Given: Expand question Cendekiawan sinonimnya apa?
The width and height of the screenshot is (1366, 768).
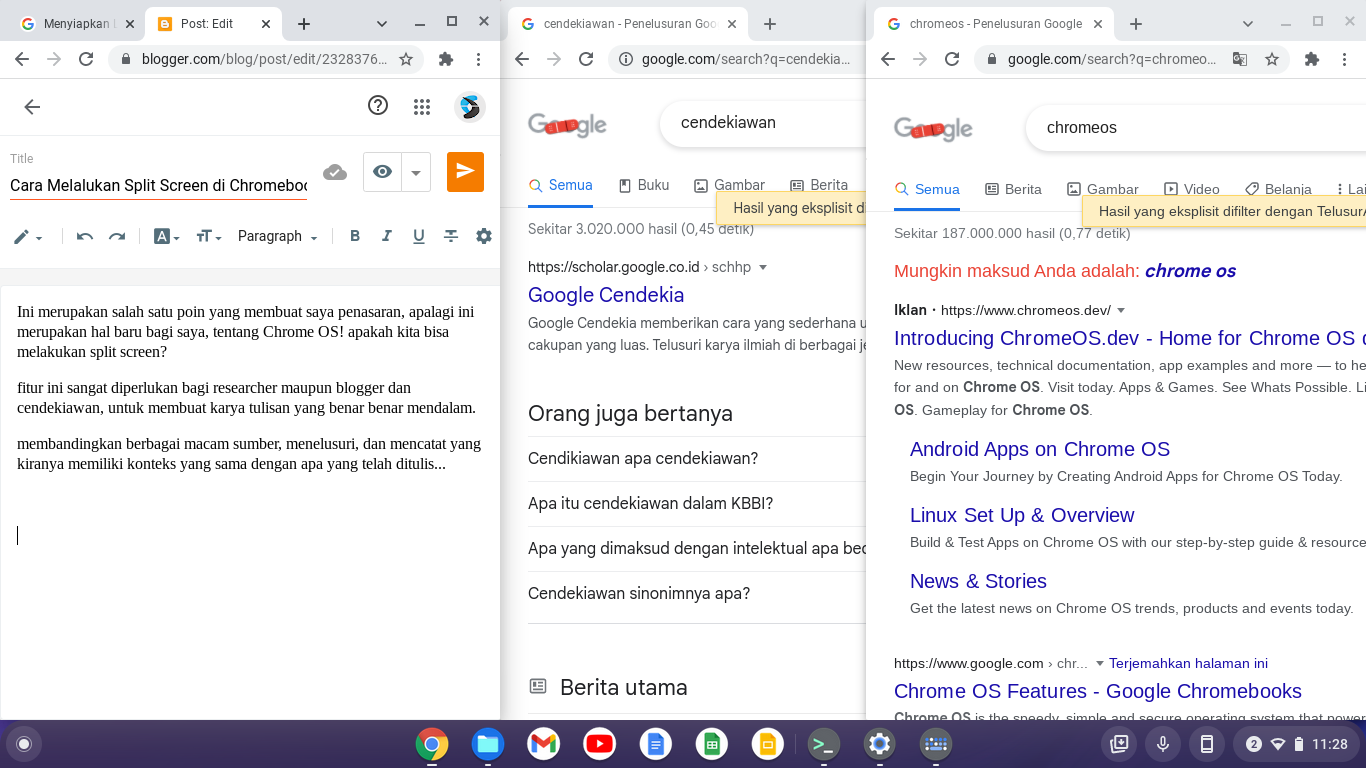Looking at the screenshot, I should [696, 593].
